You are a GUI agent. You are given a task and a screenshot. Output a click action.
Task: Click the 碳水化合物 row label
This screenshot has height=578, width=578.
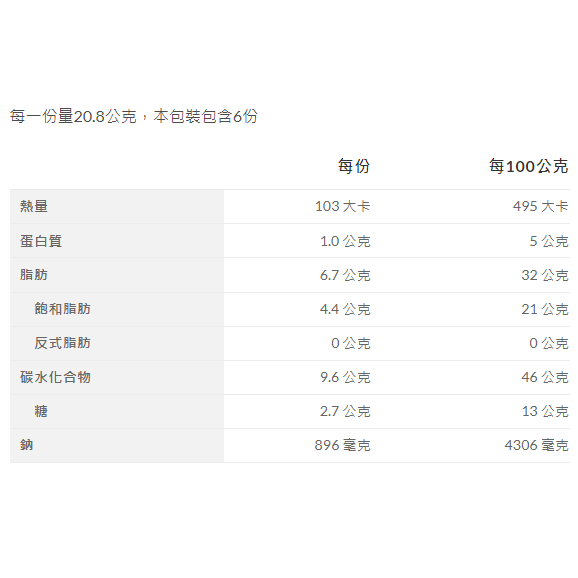(x=55, y=377)
